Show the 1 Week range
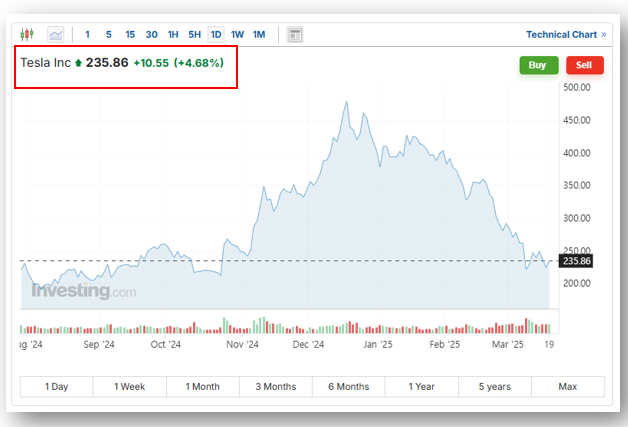The height and width of the screenshot is (427, 628). pyautogui.click(x=130, y=387)
